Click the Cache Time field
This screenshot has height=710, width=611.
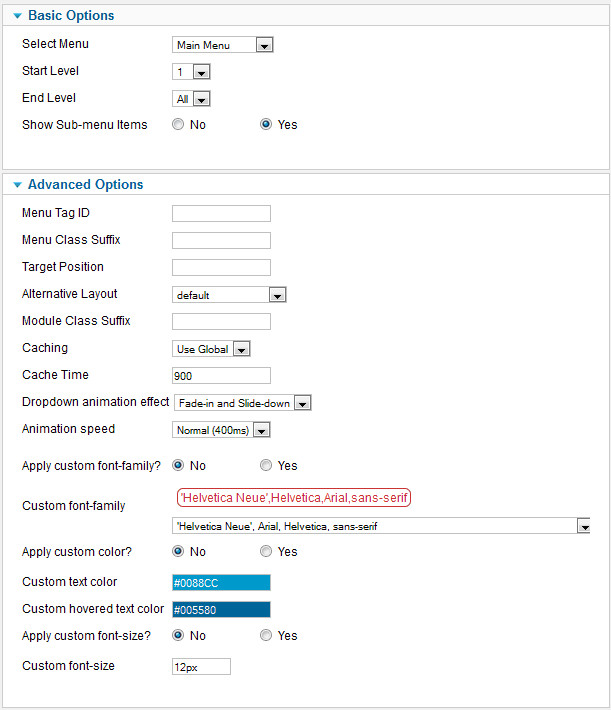[221, 376]
